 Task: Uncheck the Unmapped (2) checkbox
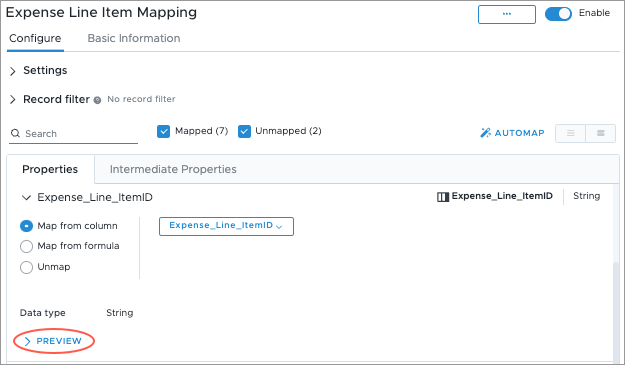244,131
